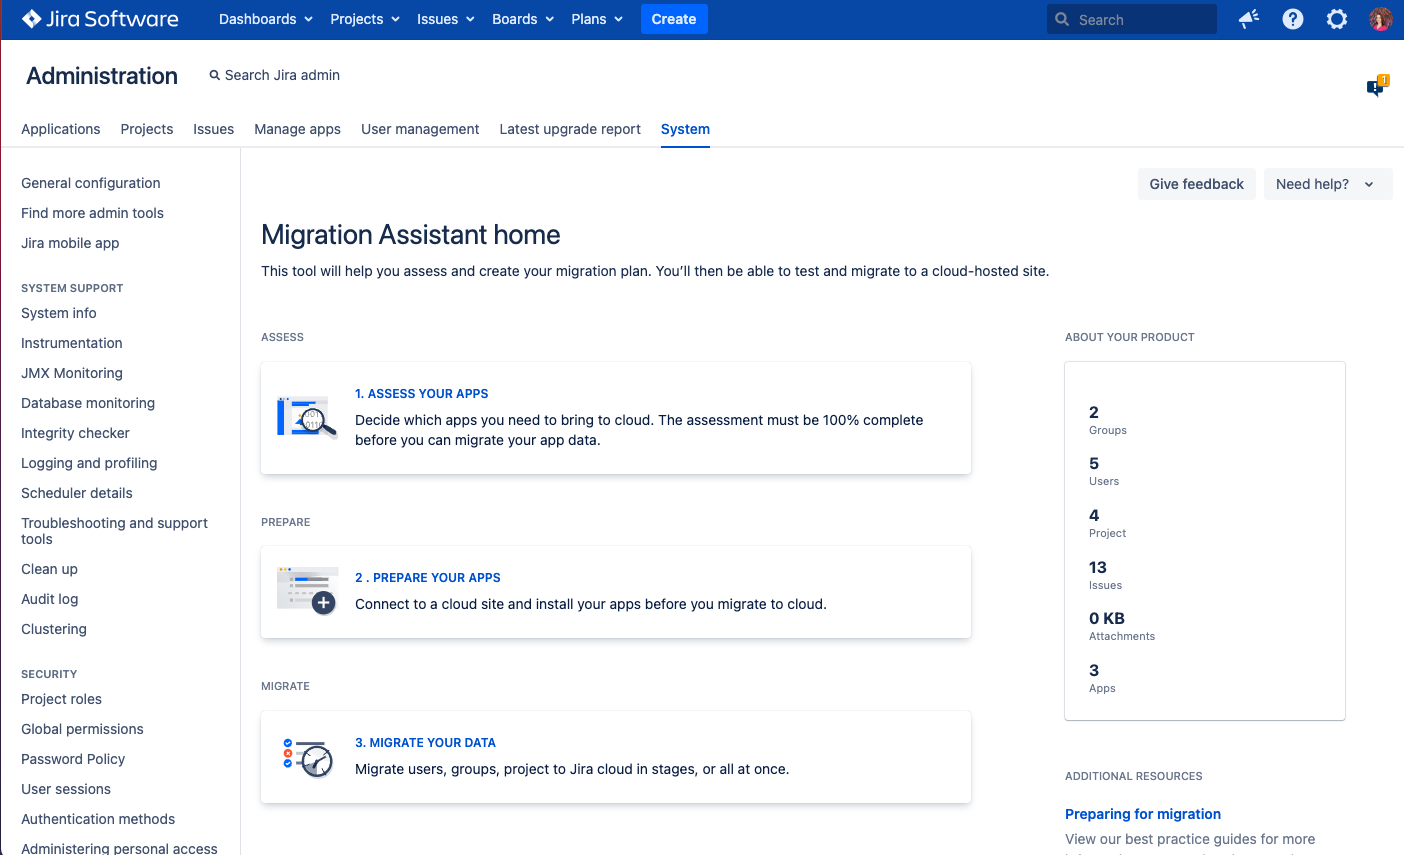
Task: Click the Migrate your data illustration icon
Action: coord(308,758)
